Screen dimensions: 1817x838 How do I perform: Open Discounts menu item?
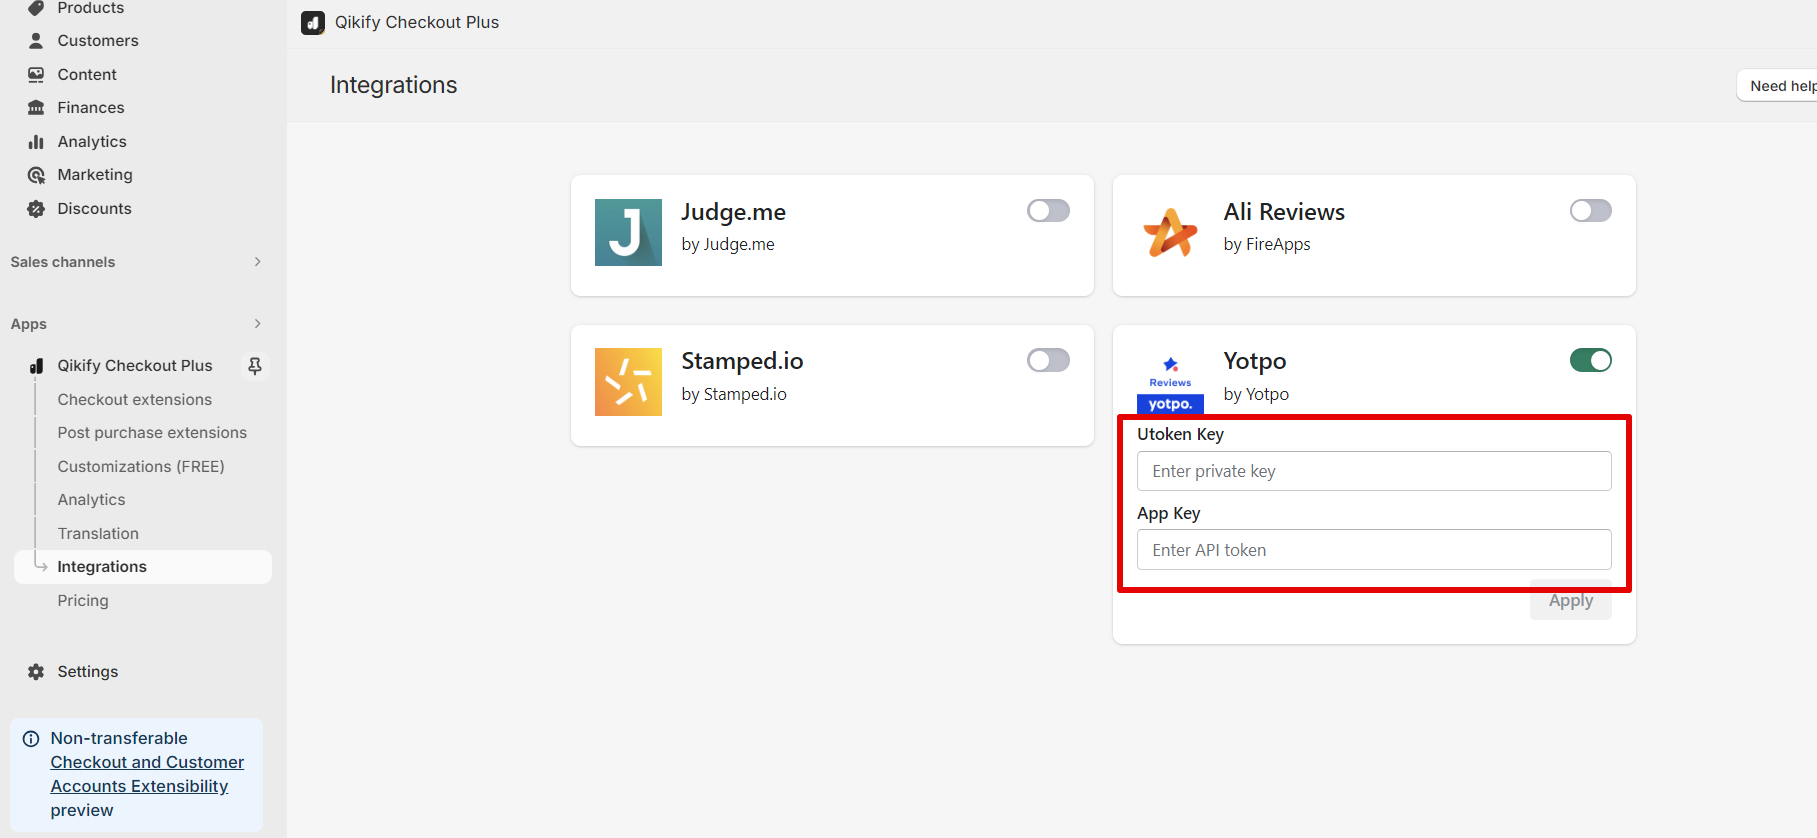pos(95,209)
